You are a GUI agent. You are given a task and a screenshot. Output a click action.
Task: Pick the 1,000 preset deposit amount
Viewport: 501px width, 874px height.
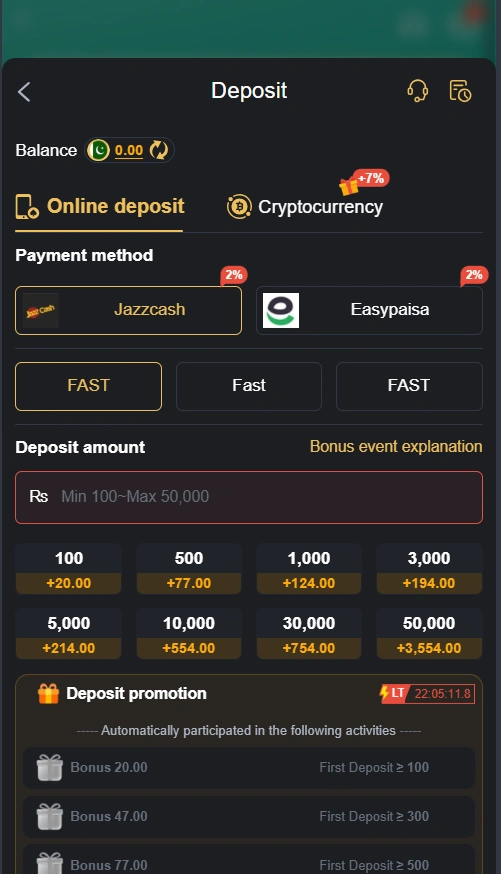[309, 569]
